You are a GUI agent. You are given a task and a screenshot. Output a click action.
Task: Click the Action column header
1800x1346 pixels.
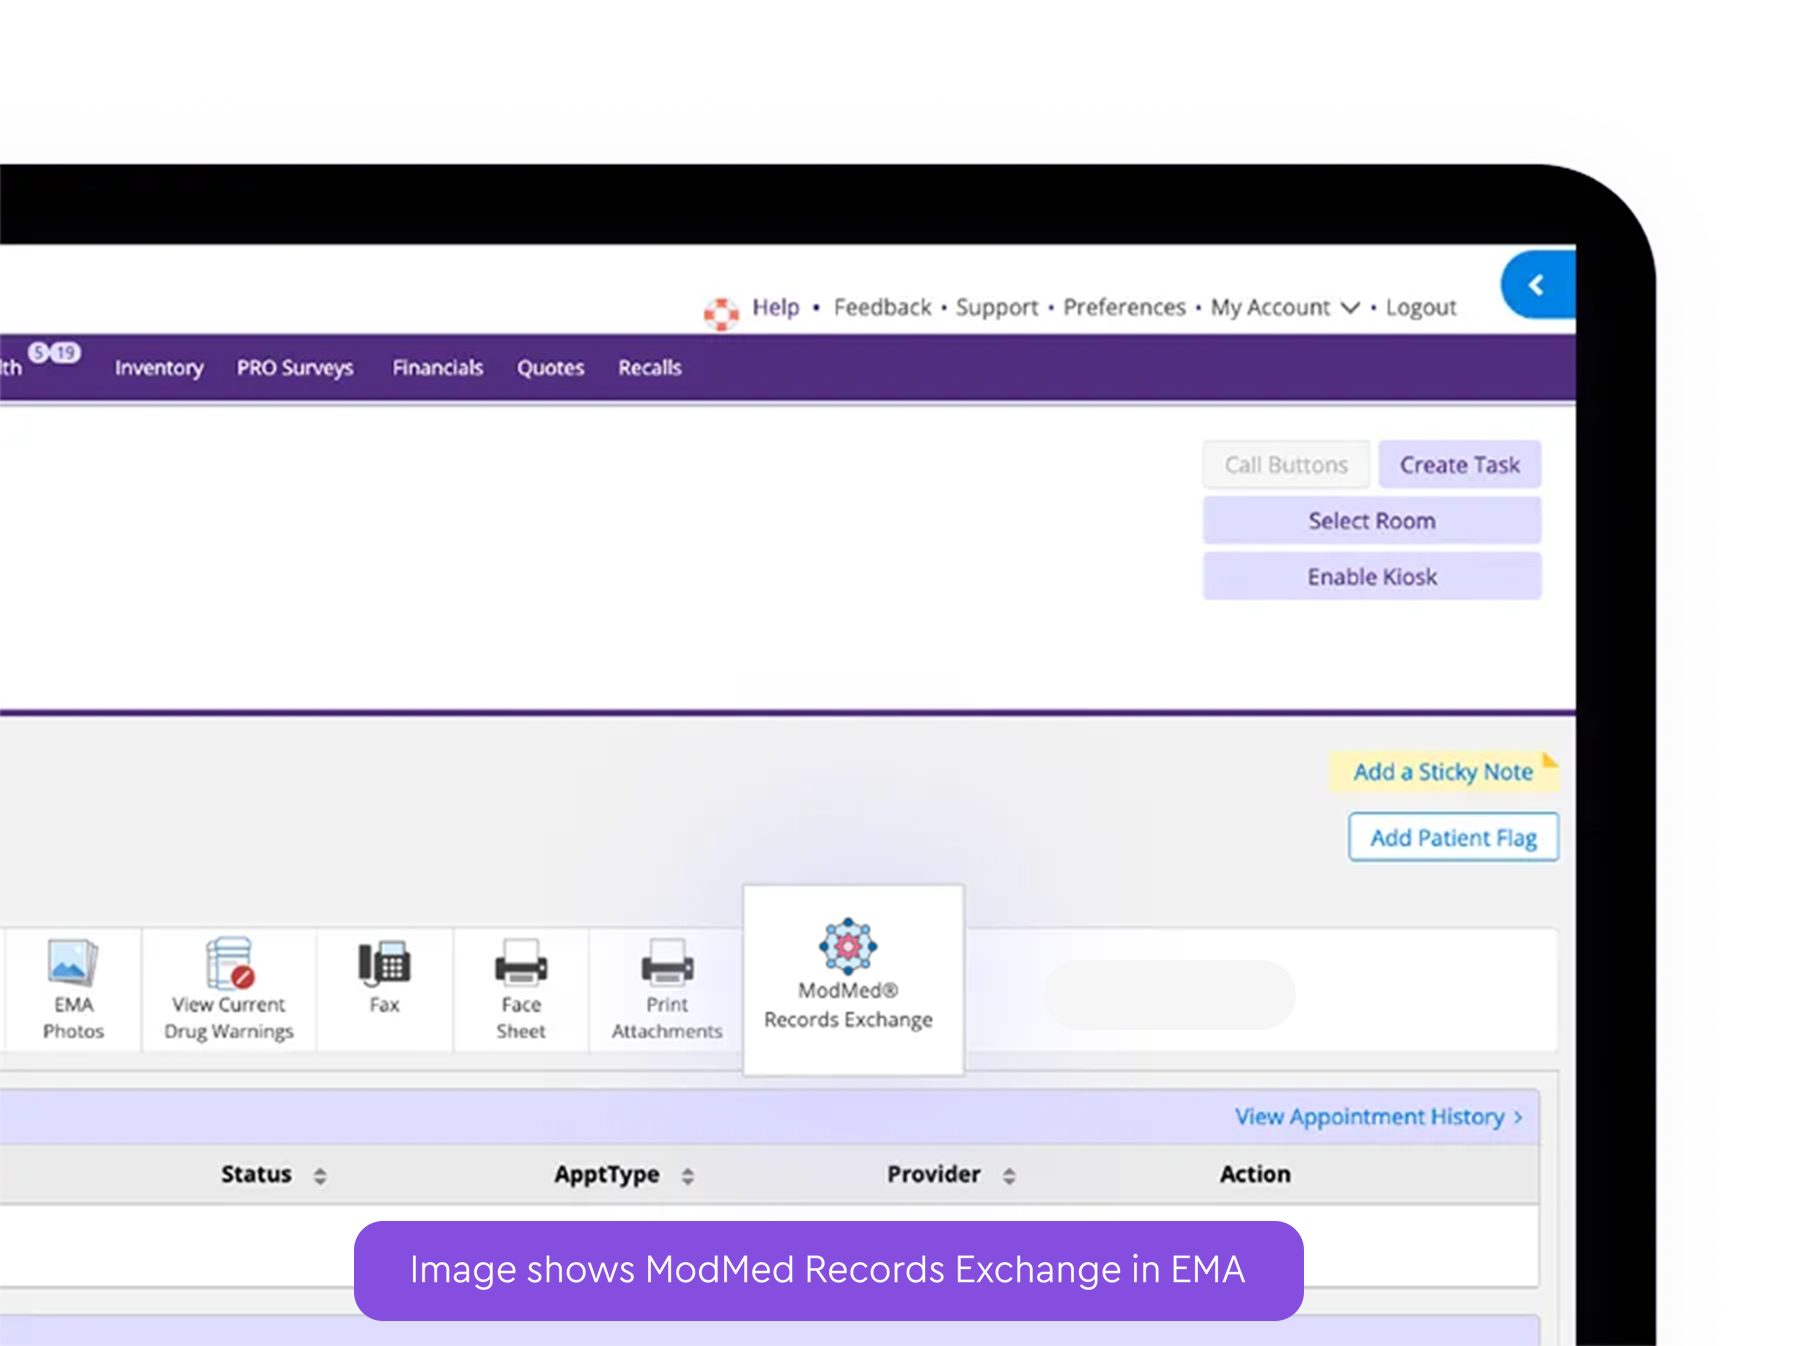point(1255,1175)
